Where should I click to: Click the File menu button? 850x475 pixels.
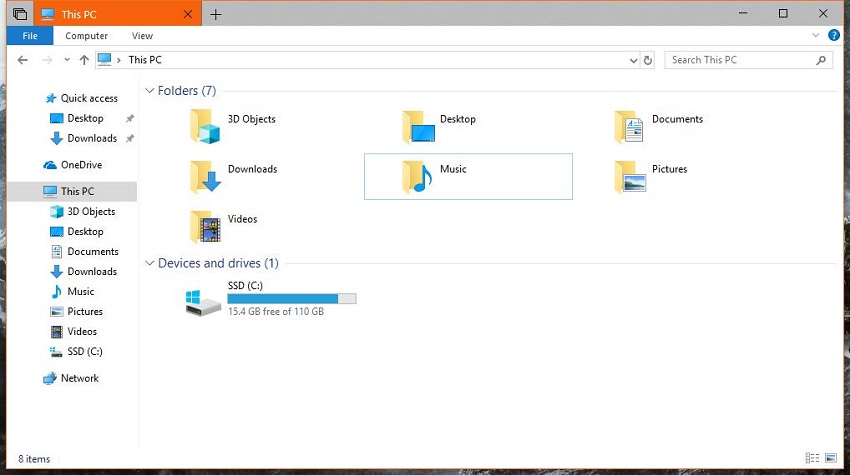[x=30, y=36]
